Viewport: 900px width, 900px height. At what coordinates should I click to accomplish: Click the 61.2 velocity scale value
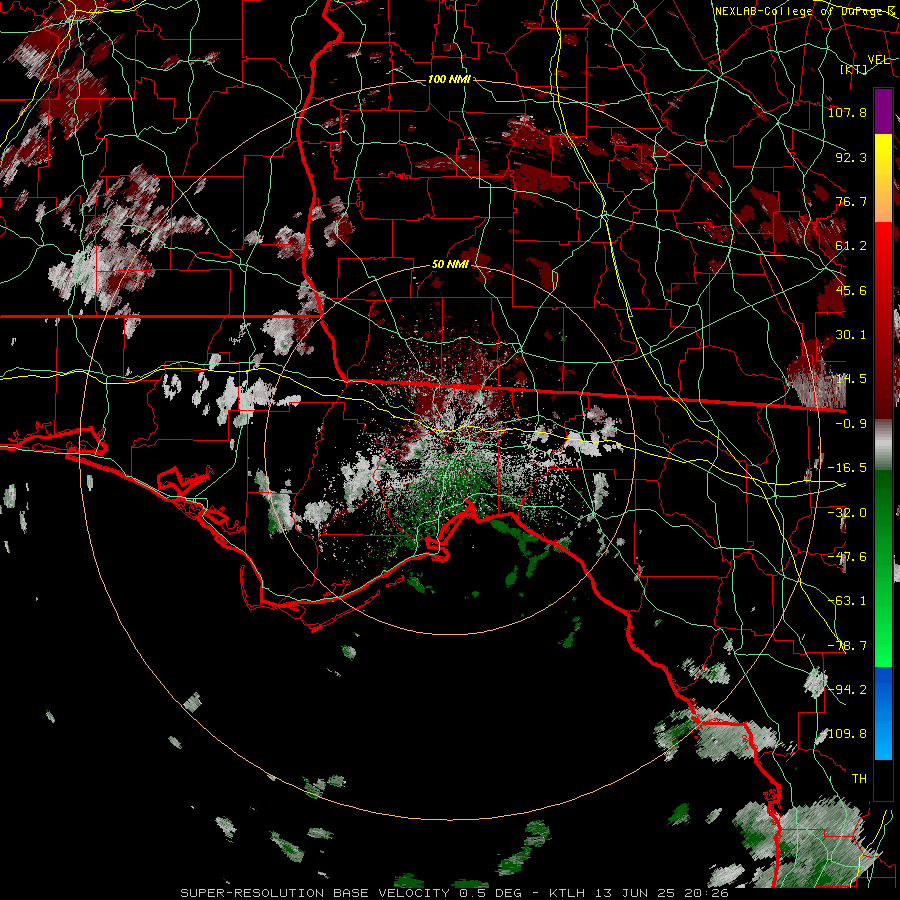point(851,246)
